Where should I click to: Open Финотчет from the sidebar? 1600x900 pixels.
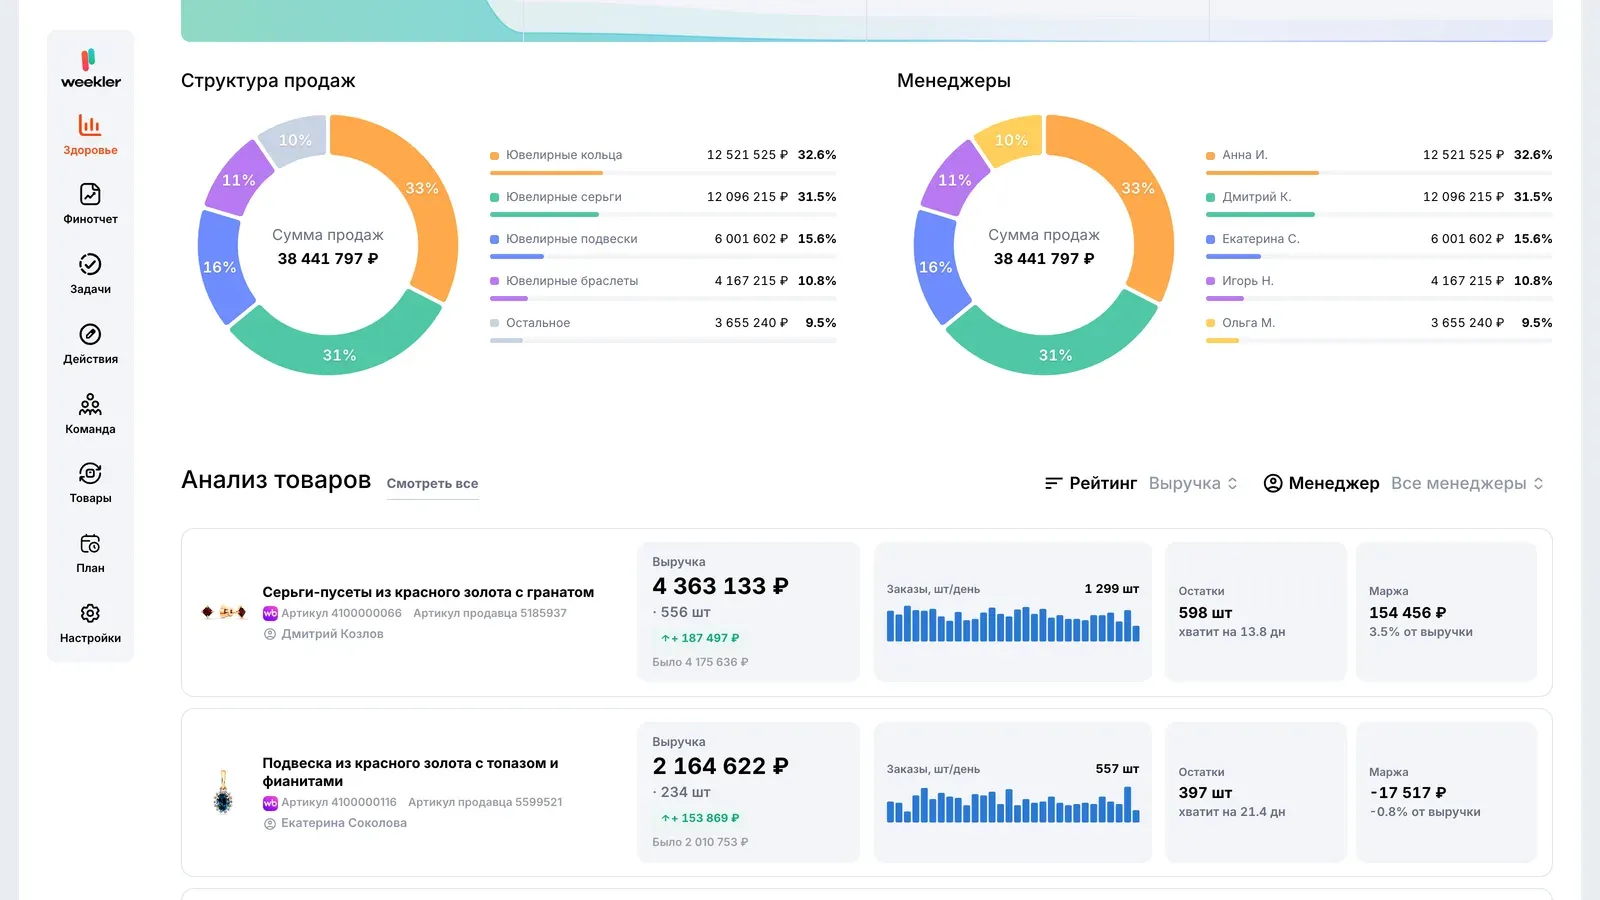tap(90, 204)
